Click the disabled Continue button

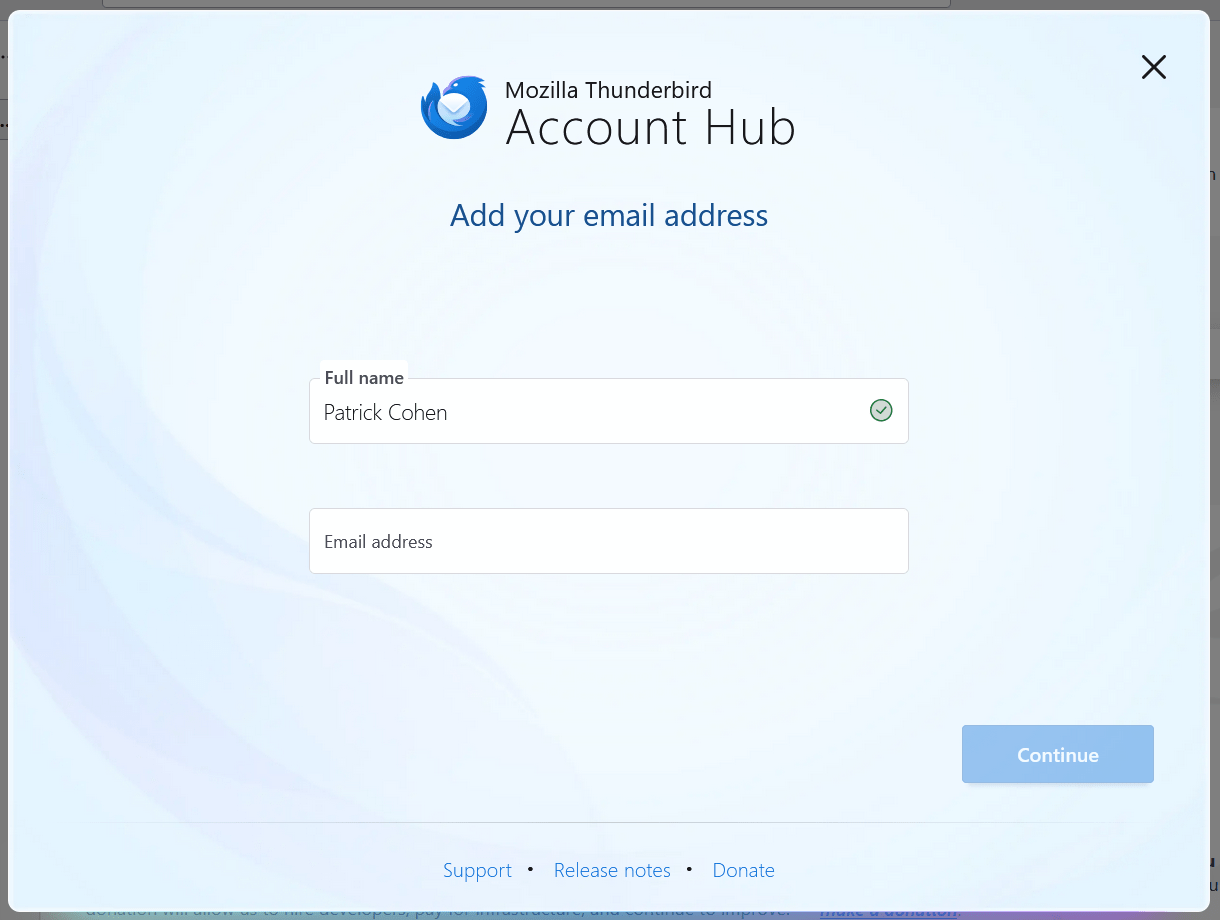[x=1057, y=754]
